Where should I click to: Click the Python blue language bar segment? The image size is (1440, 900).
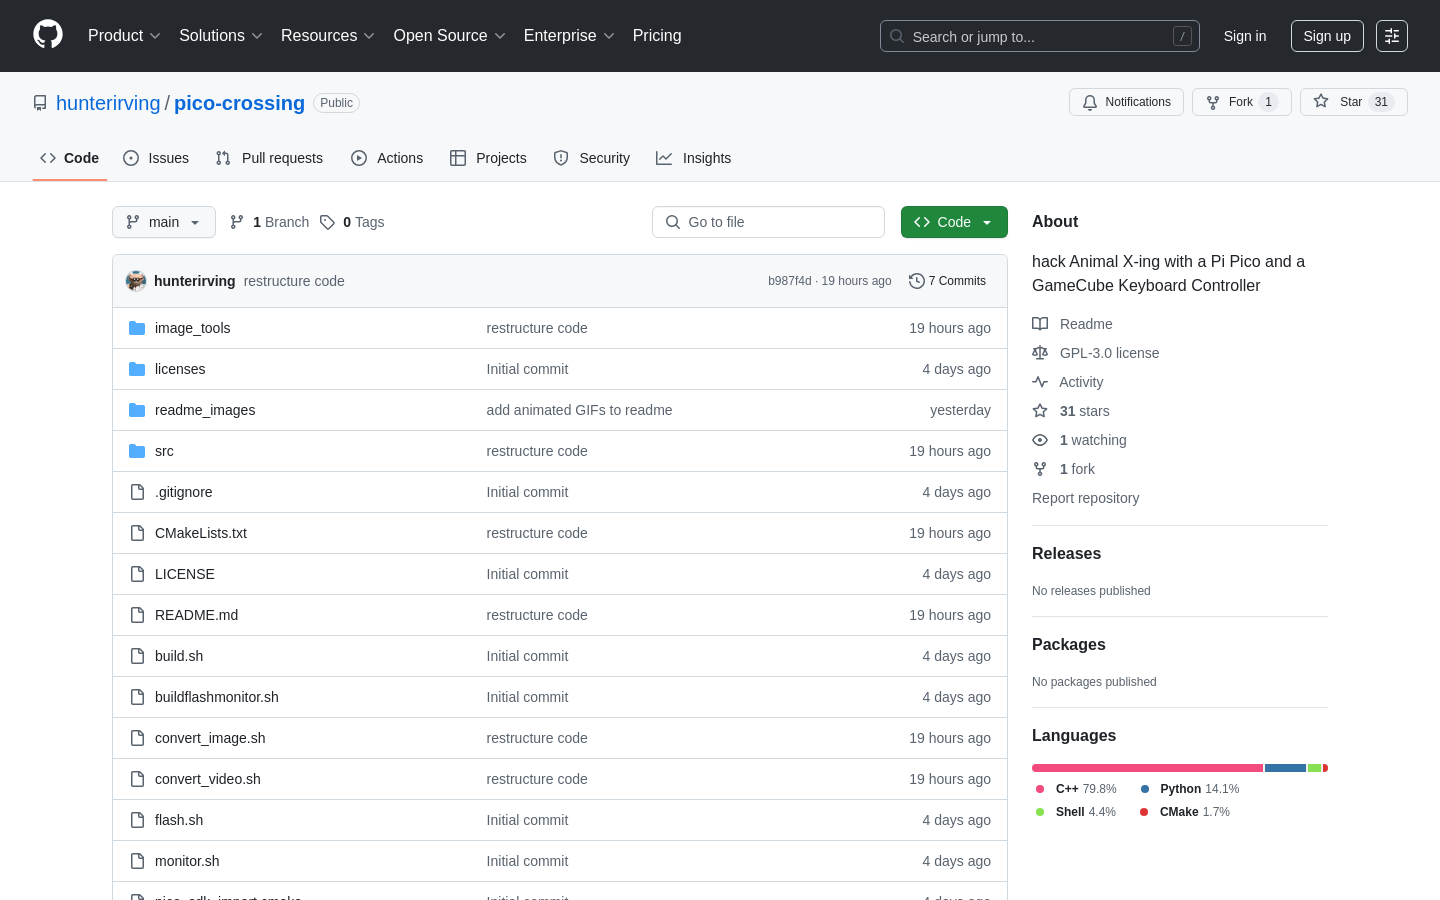(1285, 768)
